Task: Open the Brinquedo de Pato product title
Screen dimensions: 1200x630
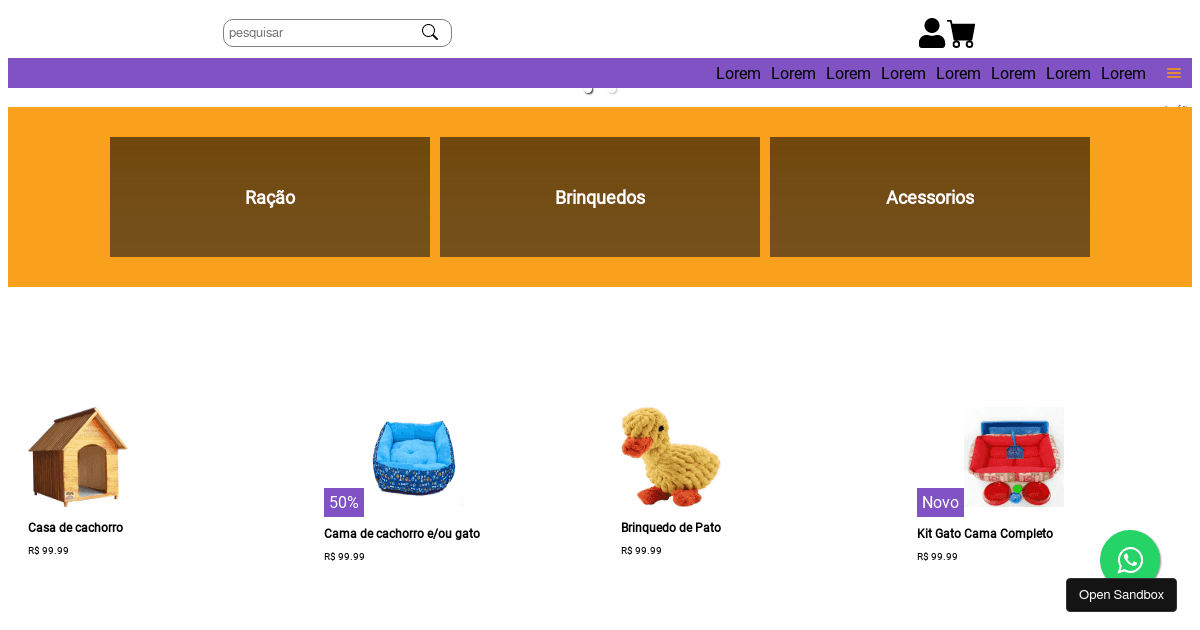Action: [x=671, y=528]
